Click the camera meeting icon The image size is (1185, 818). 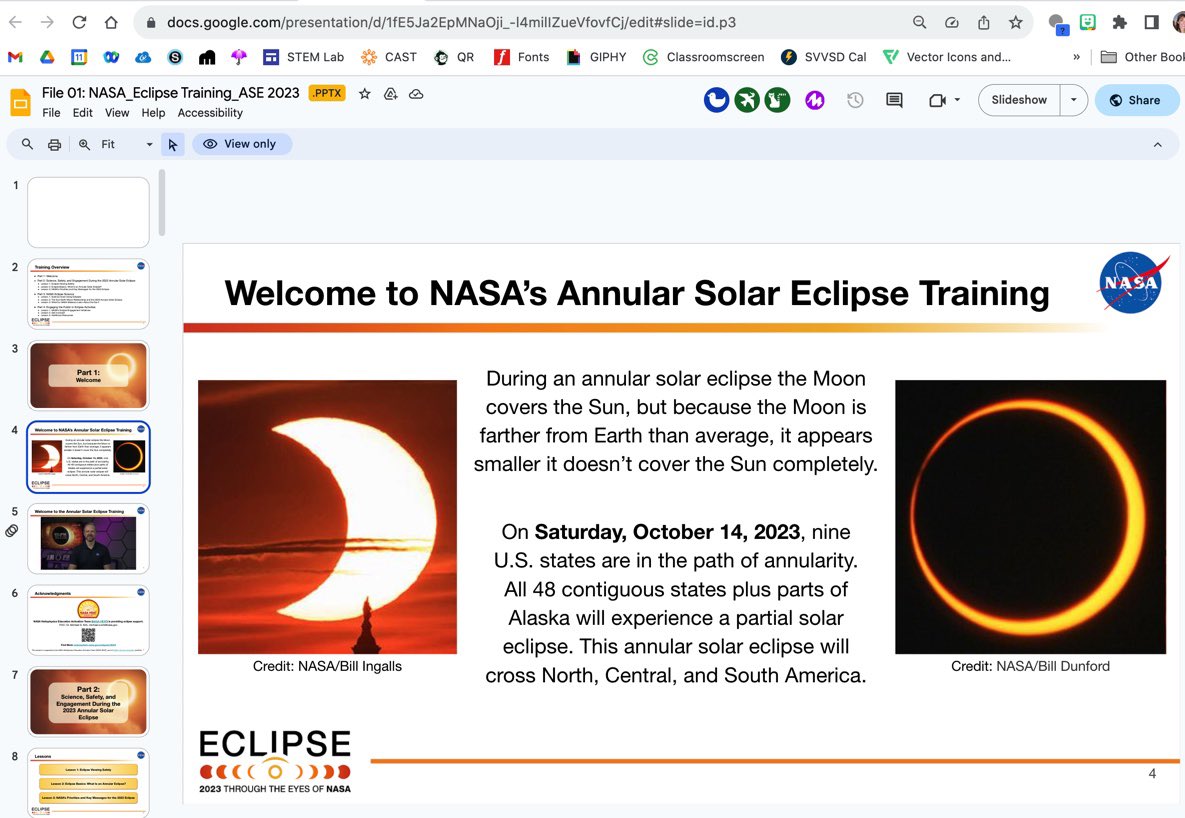point(937,100)
